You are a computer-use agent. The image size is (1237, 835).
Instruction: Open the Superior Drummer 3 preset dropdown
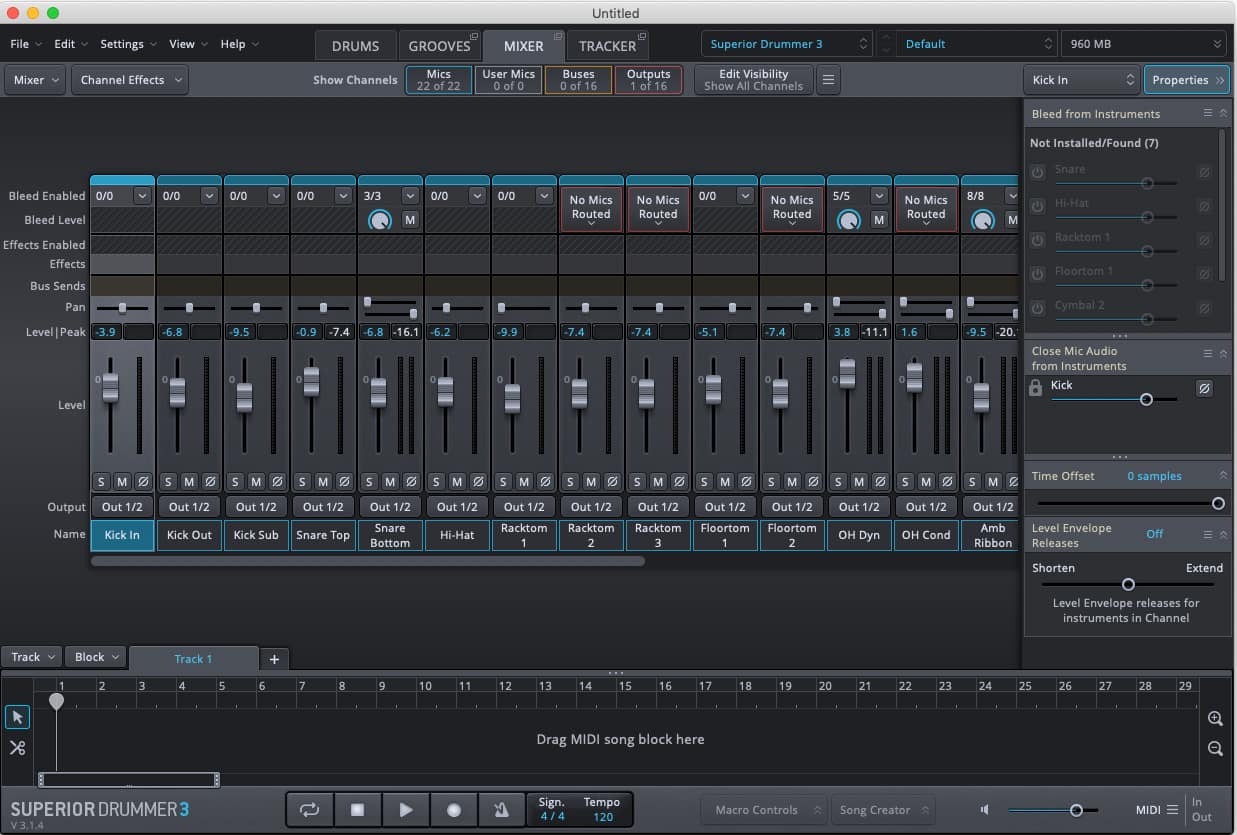pos(786,43)
